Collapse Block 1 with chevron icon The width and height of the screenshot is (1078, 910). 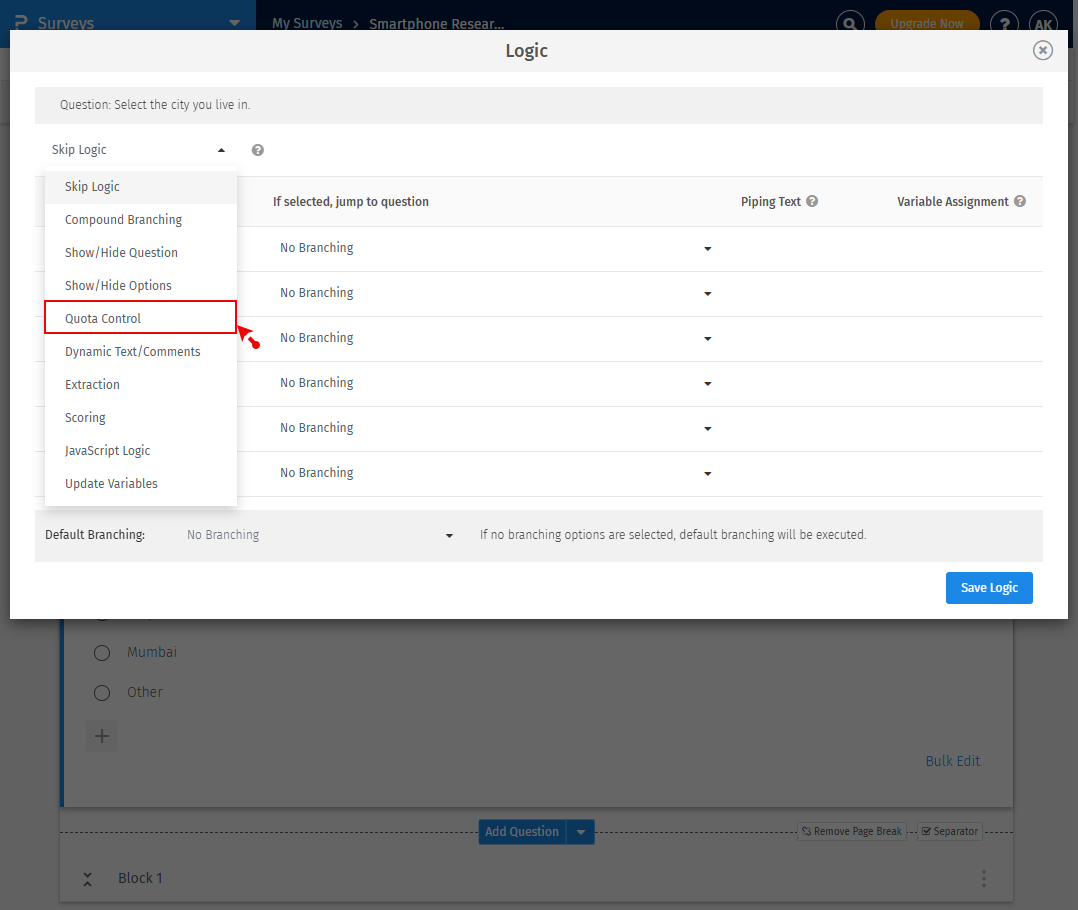coord(87,878)
